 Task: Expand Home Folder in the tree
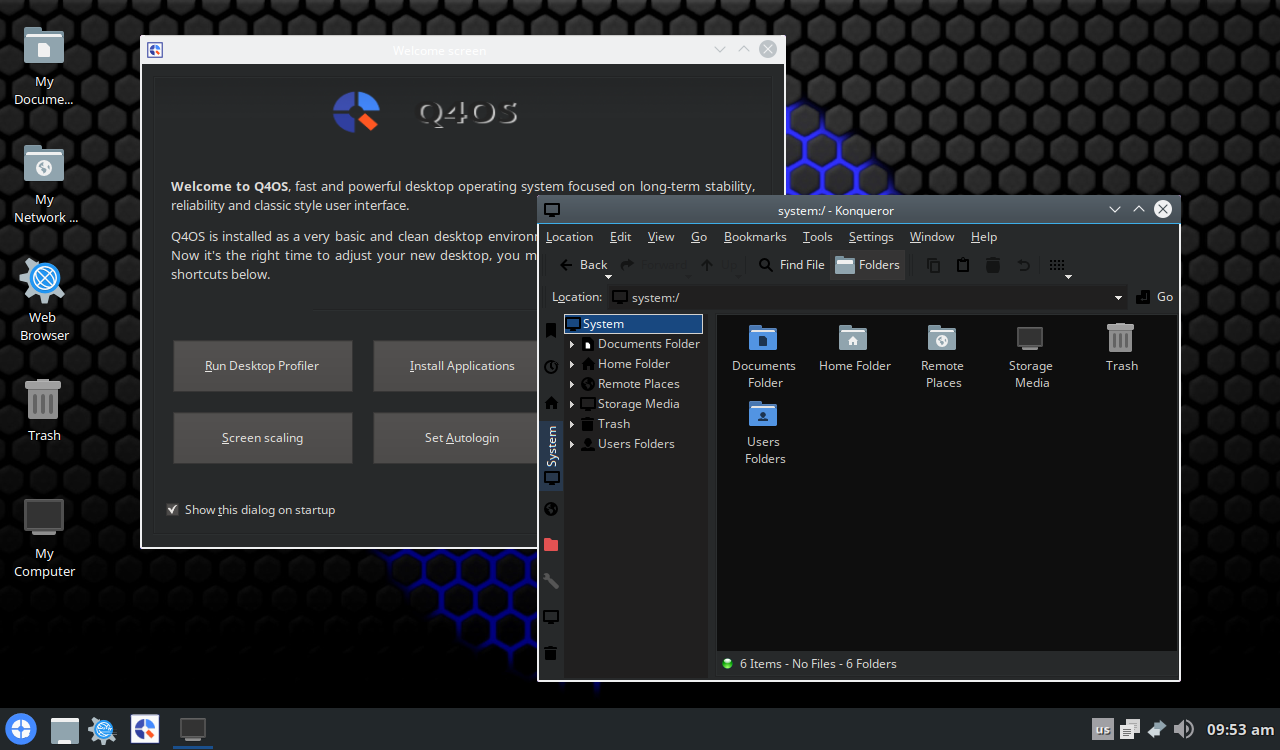tap(572, 364)
